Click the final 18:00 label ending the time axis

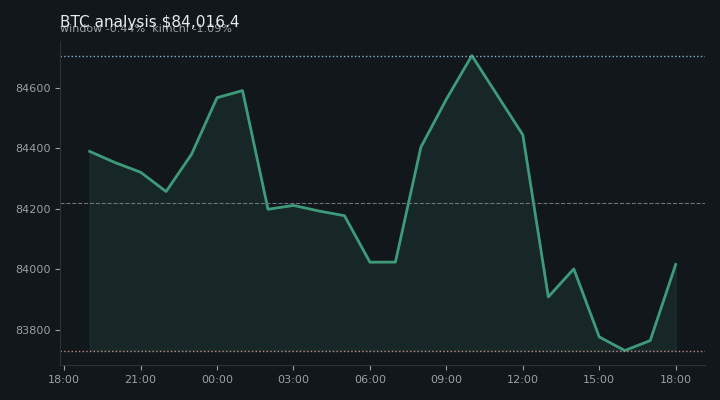click(675, 379)
